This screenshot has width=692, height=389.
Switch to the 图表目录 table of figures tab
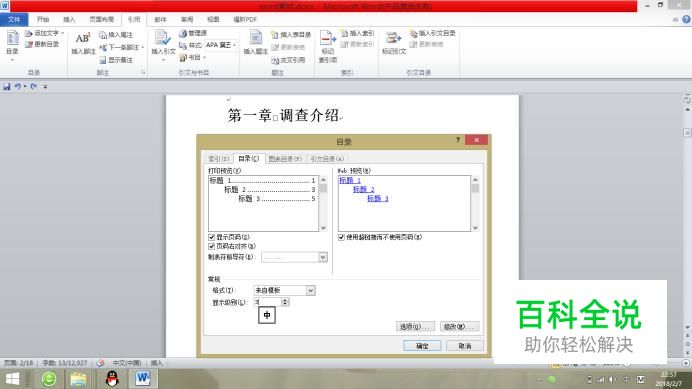tap(285, 159)
